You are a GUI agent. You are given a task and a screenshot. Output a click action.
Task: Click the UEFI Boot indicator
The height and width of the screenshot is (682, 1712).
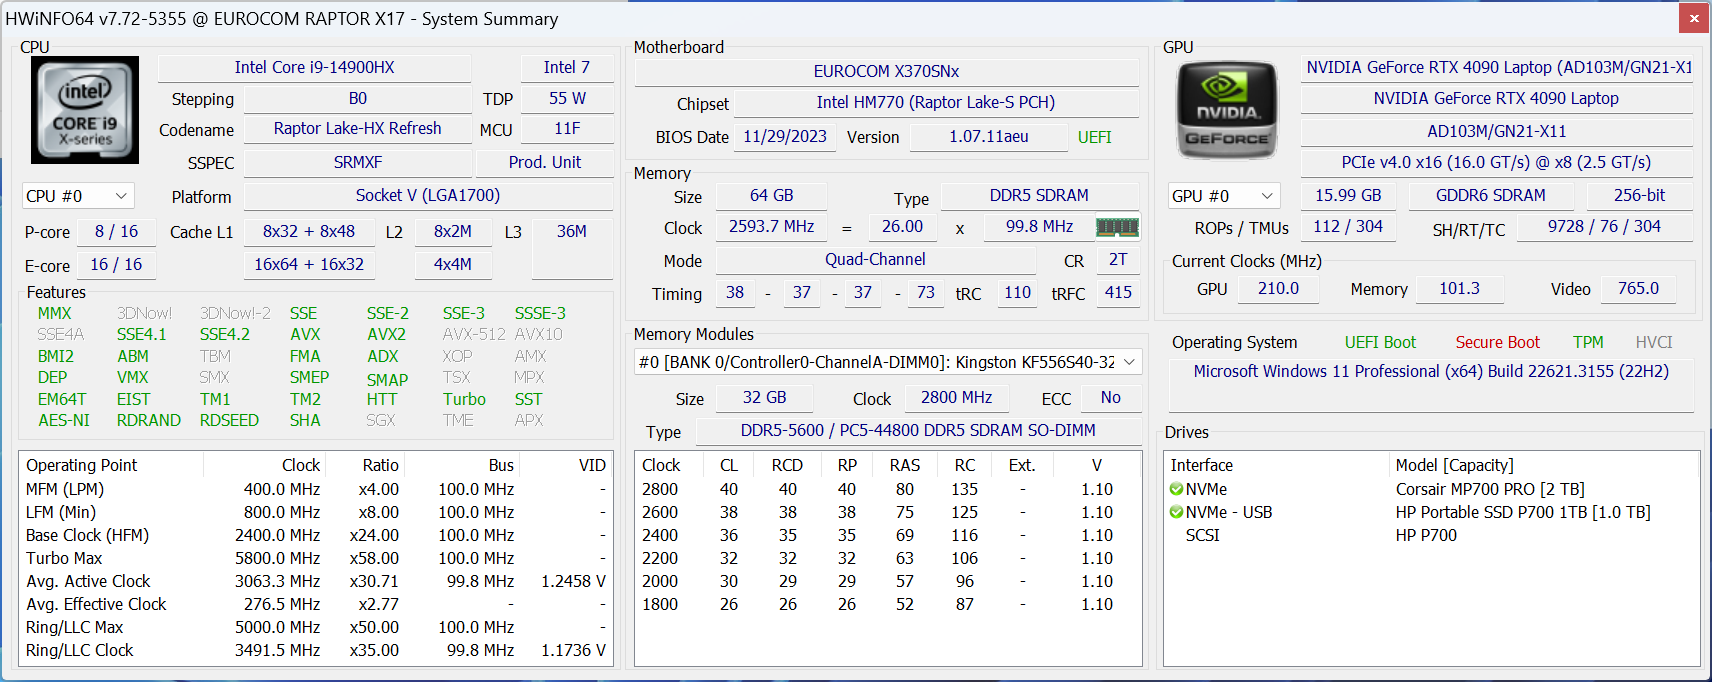[x=1380, y=342]
